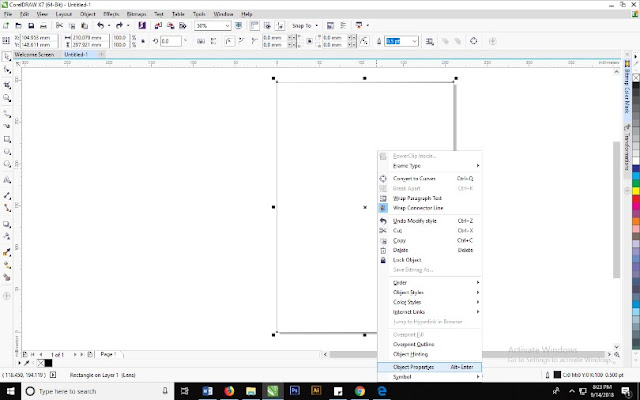Click the Open file icon
The image size is (640, 400).
[x=18, y=26]
